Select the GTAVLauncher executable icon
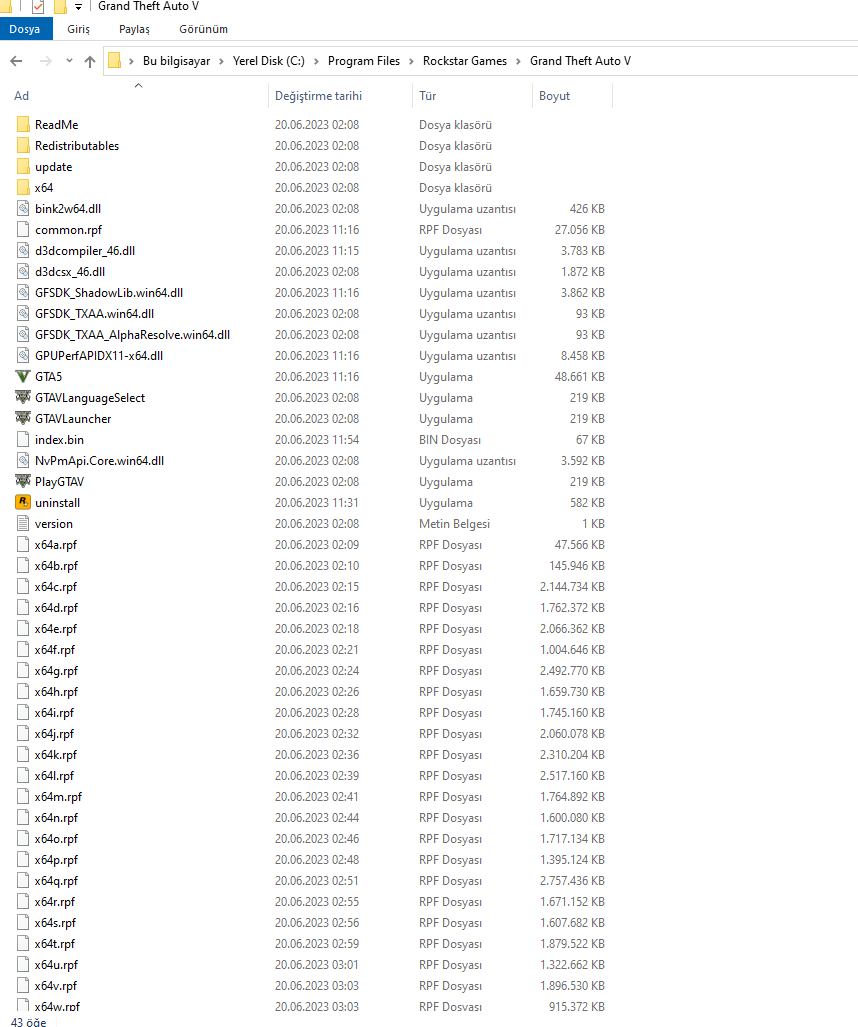This screenshot has width=858, height=1027. pos(22,418)
